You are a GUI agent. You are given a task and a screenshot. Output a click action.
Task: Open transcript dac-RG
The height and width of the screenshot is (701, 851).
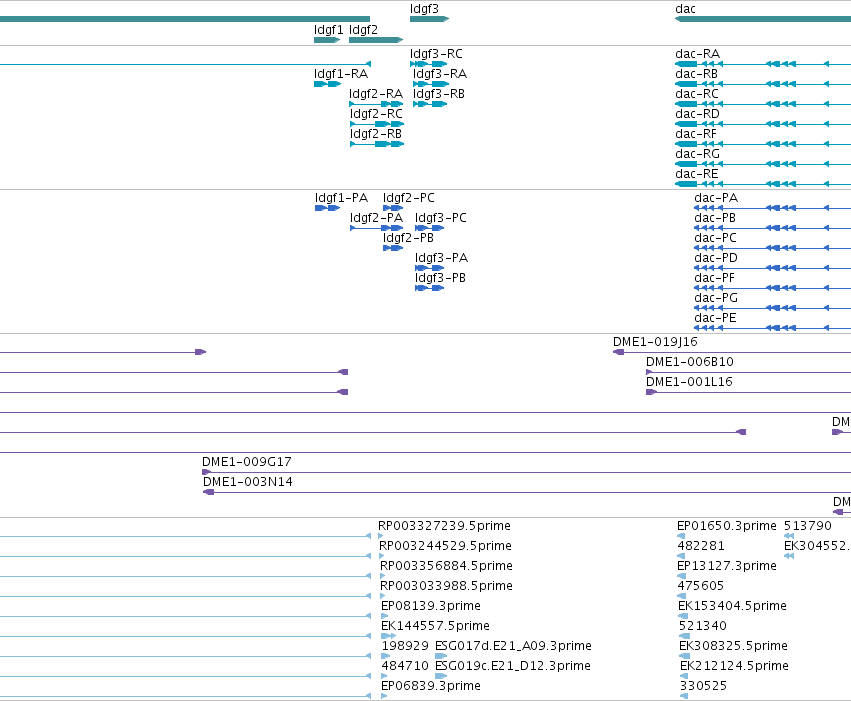coord(697,154)
